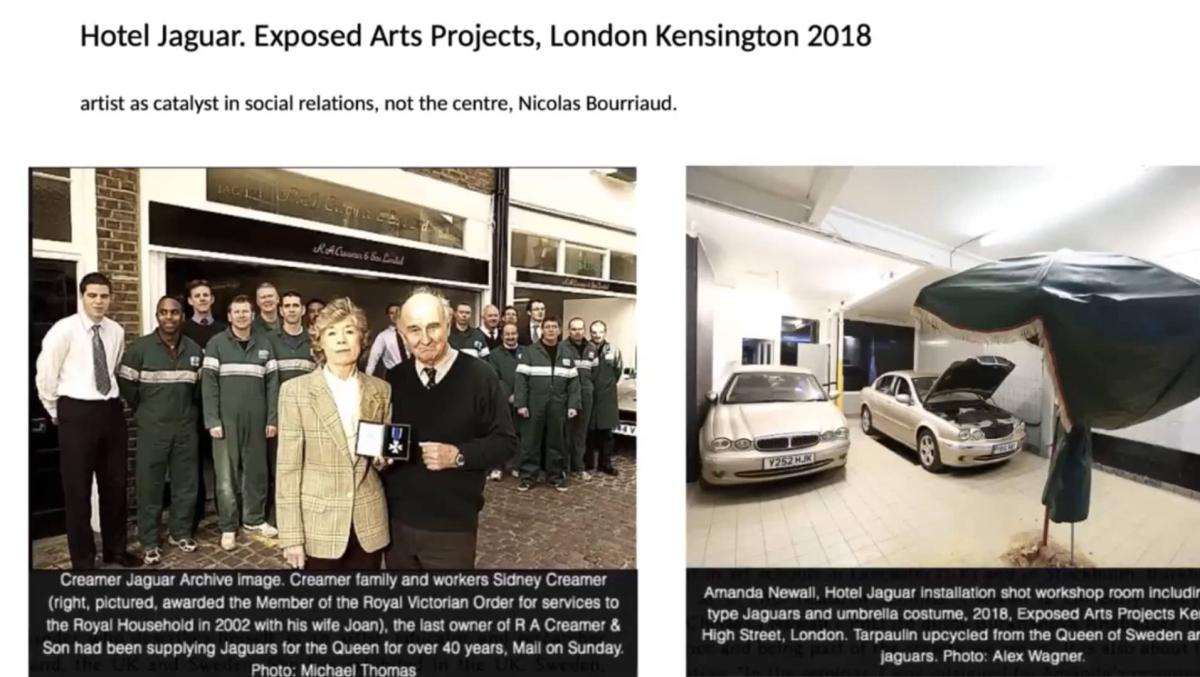The width and height of the screenshot is (1200, 677).
Task: Select the Photo: Michael Thomas credit
Action: tap(333, 669)
